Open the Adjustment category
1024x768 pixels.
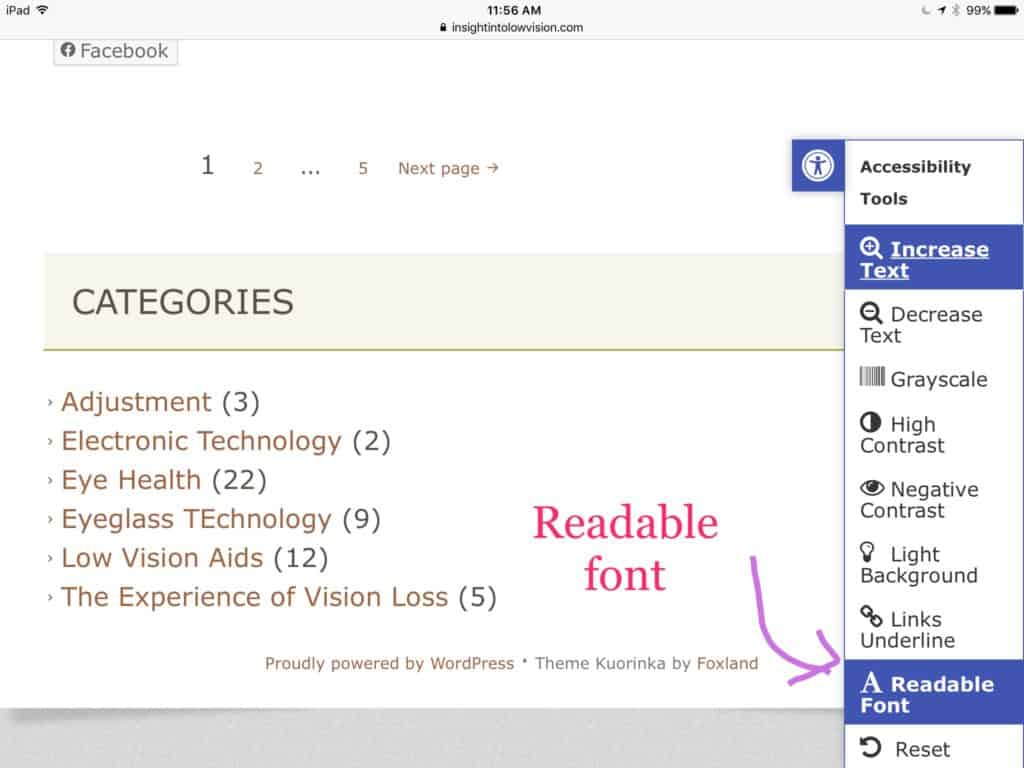136,402
